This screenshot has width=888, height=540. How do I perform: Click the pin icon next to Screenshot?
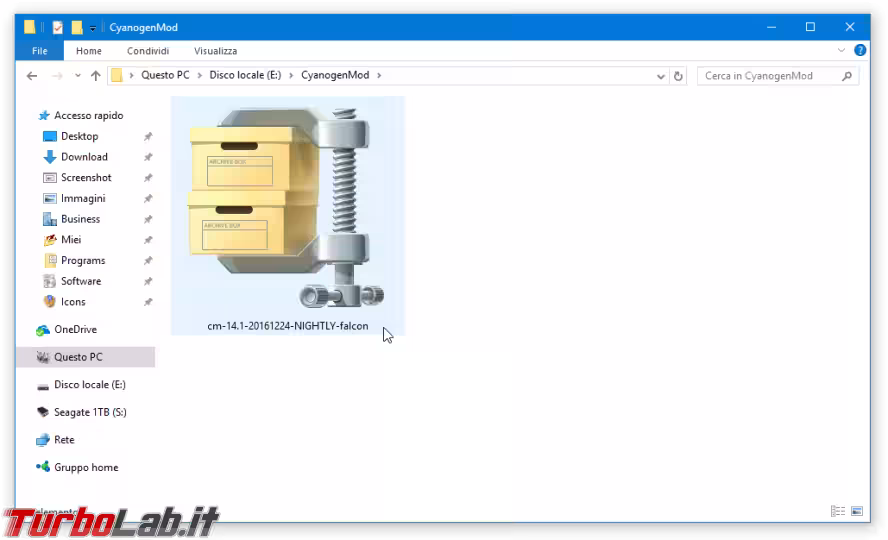[148, 178]
